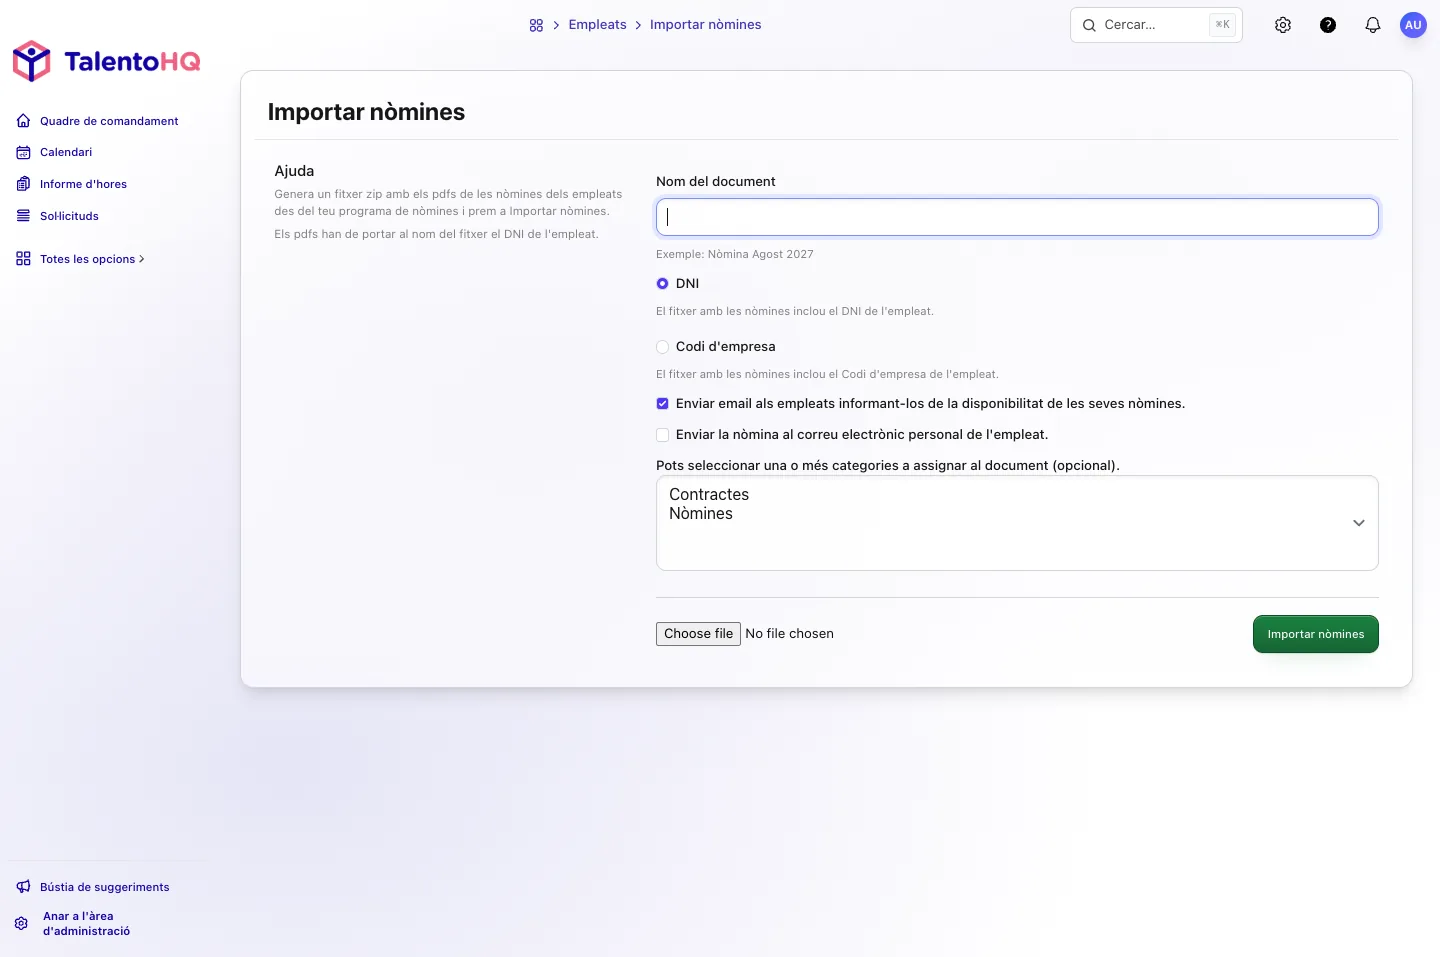Image resolution: width=1440 pixels, height=957 pixels.
Task: Click the Importar nòmines green button
Action: pos(1316,634)
